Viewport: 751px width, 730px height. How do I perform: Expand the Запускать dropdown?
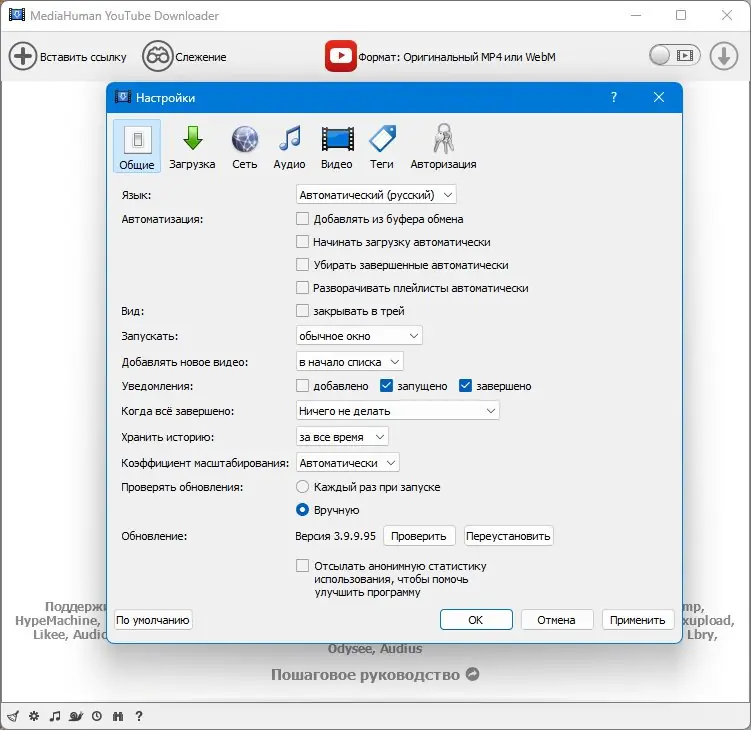pyautogui.click(x=359, y=336)
